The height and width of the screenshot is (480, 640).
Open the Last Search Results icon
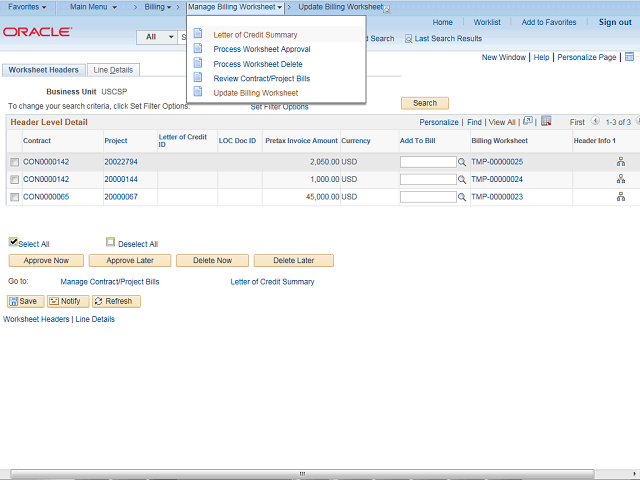(408, 39)
